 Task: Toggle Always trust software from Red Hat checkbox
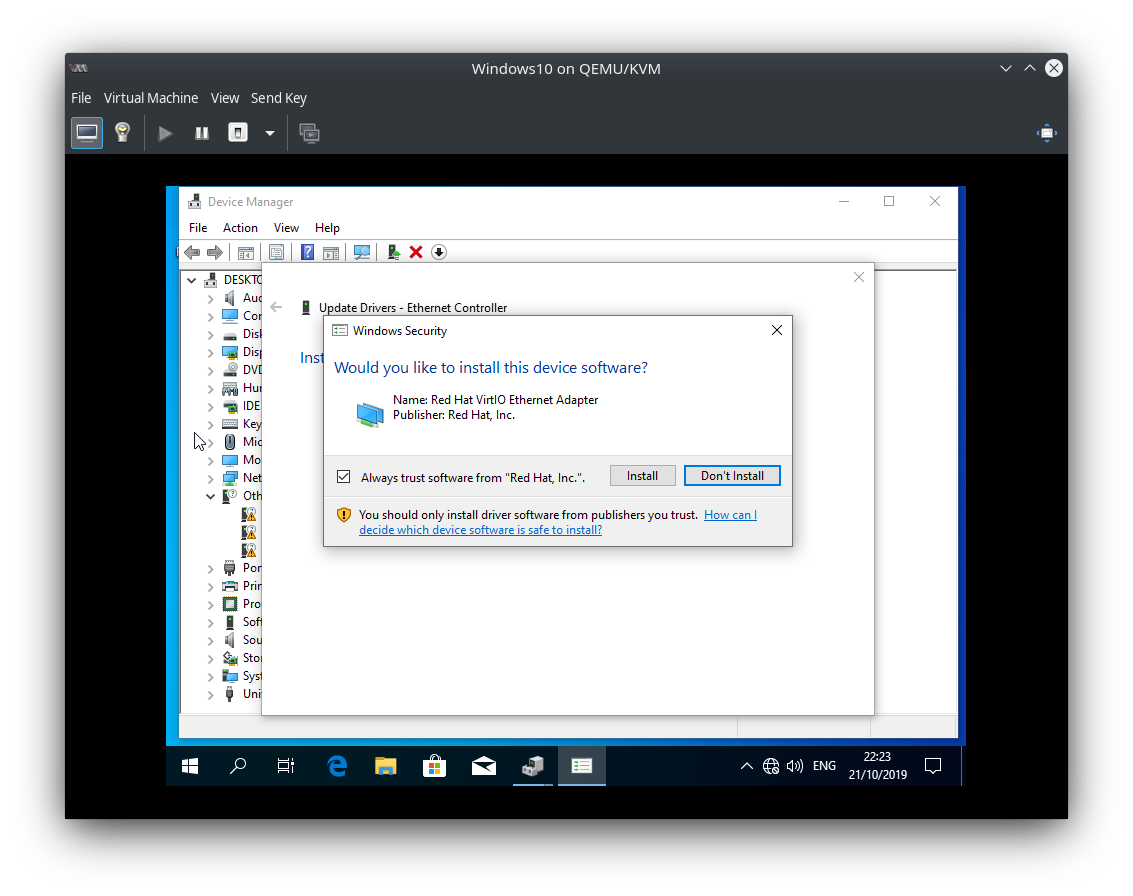[344, 477]
